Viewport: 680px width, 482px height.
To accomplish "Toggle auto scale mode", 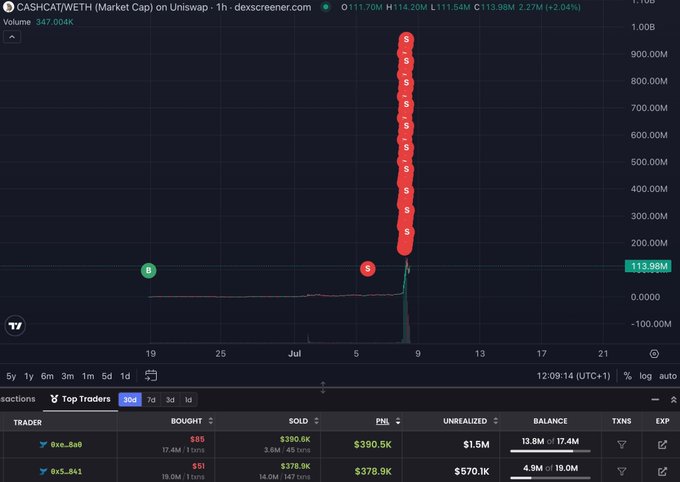I will (668, 376).
